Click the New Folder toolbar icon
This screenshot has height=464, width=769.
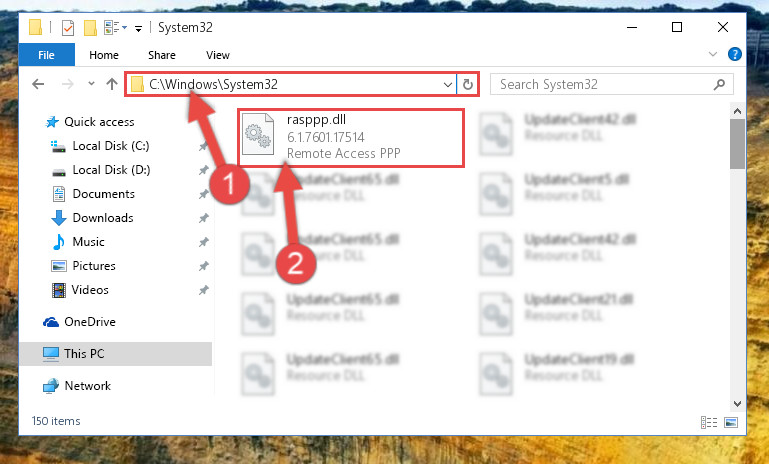(x=90, y=28)
